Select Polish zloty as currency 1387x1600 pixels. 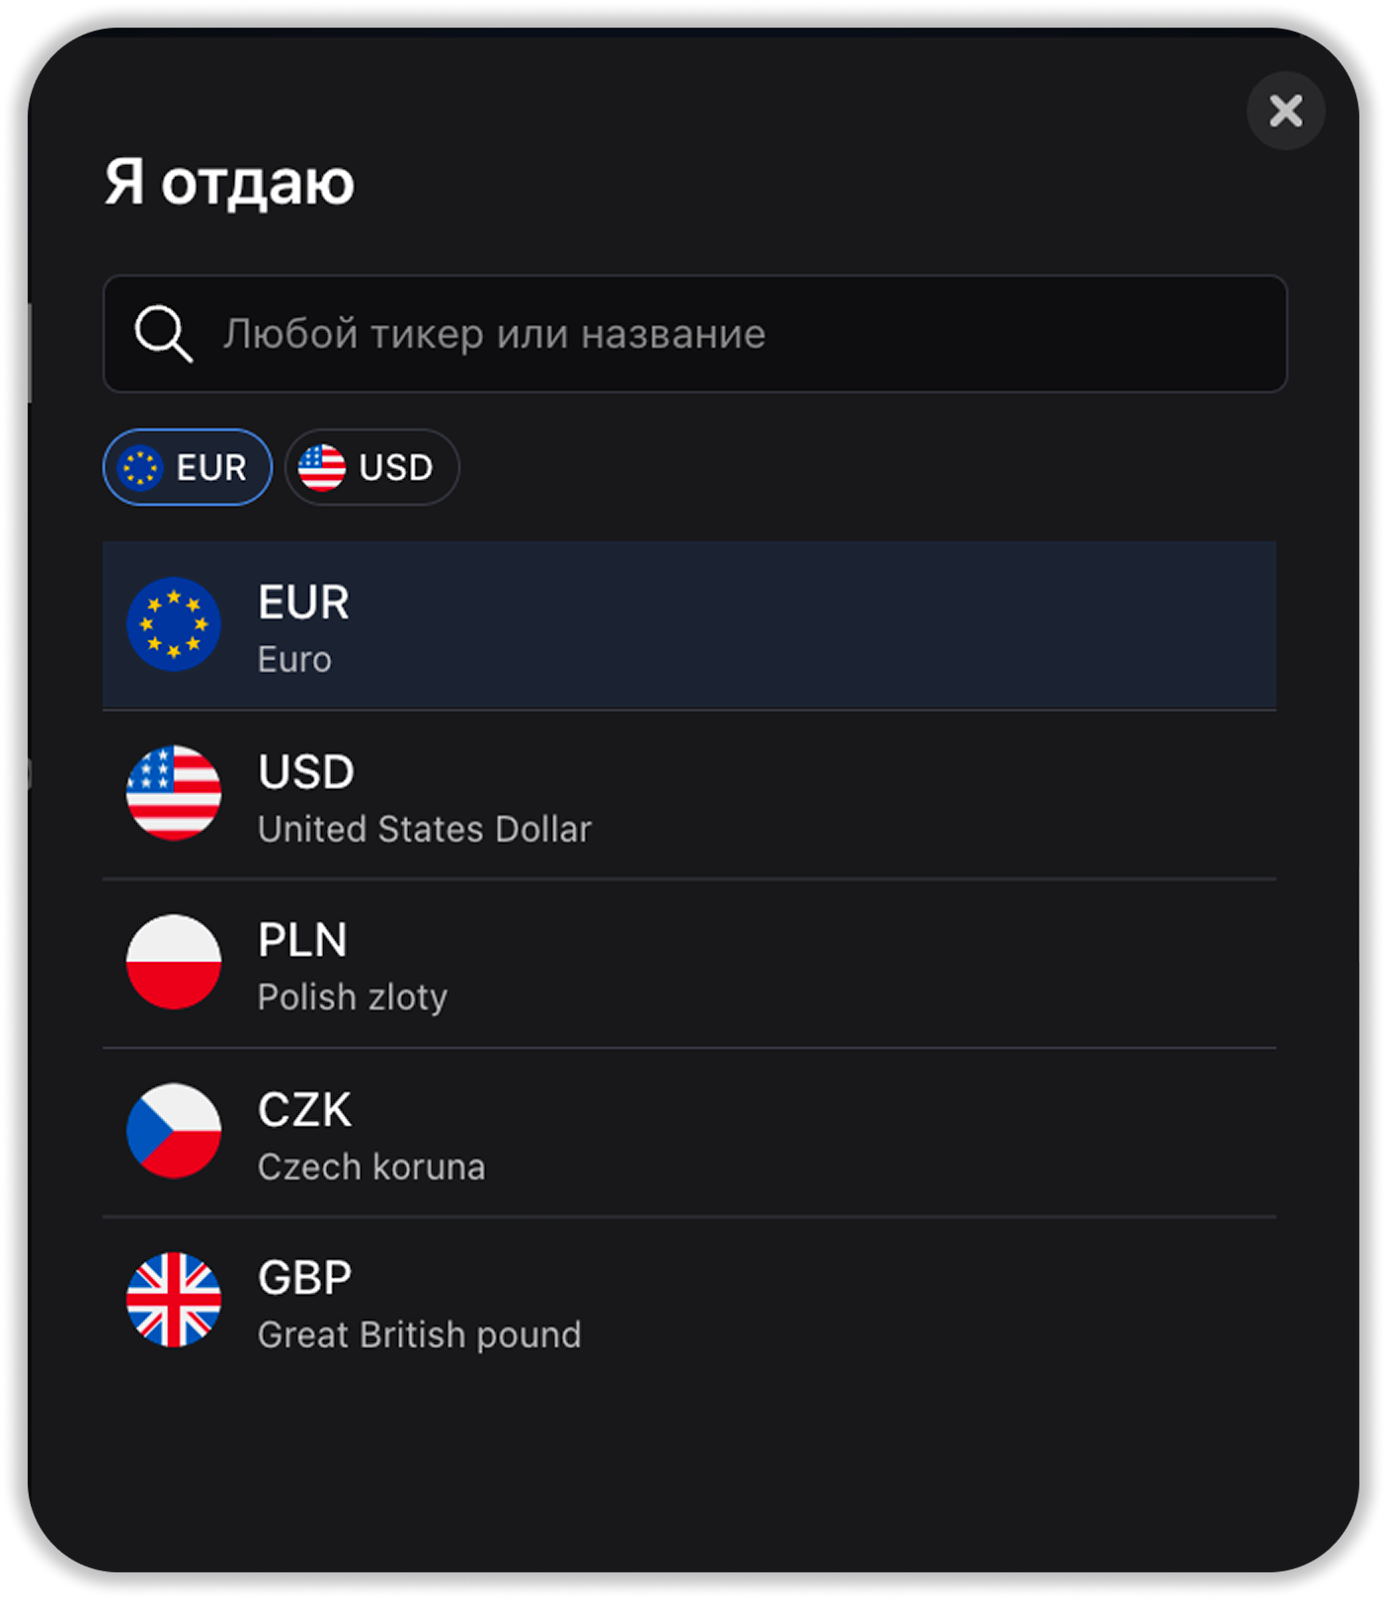[x=690, y=964]
